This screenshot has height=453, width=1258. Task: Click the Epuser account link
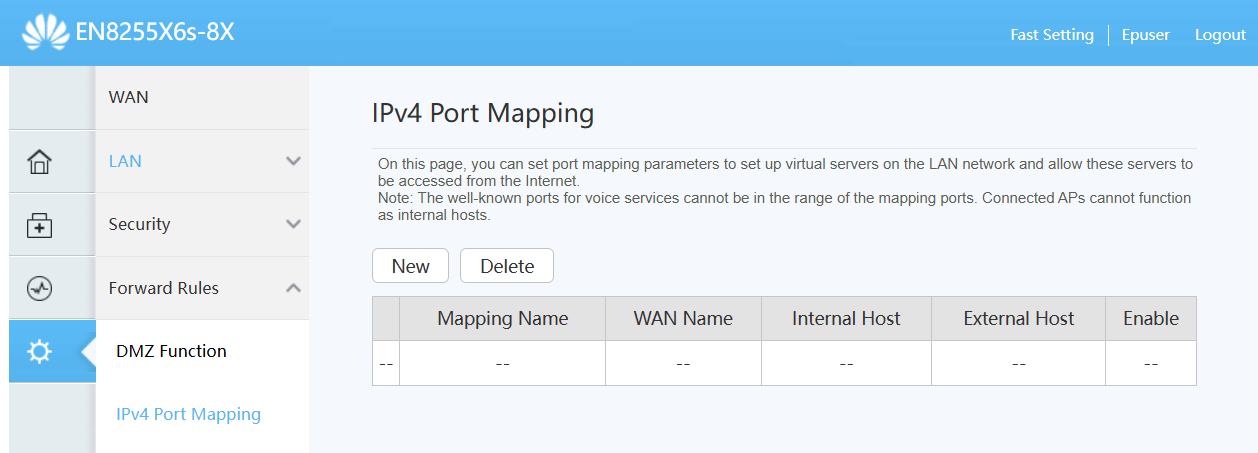[1145, 35]
